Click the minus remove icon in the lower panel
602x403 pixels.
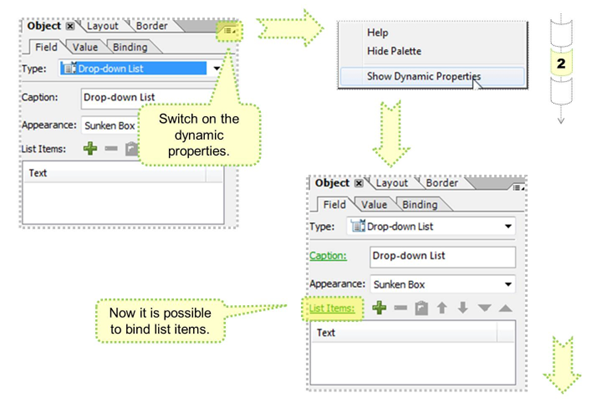(401, 309)
